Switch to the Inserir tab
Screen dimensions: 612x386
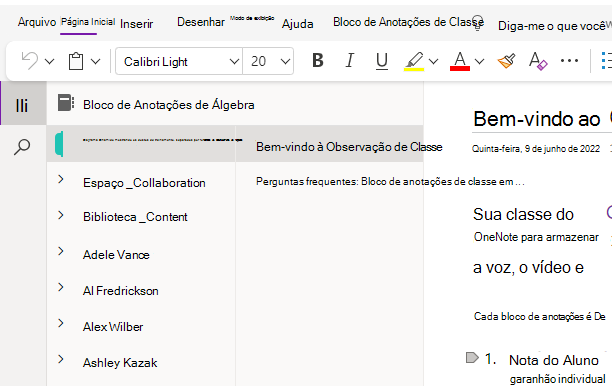(x=137, y=24)
